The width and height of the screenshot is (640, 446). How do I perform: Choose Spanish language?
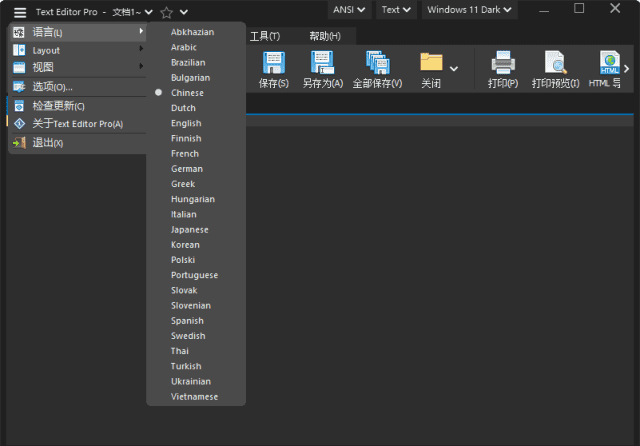point(196,321)
